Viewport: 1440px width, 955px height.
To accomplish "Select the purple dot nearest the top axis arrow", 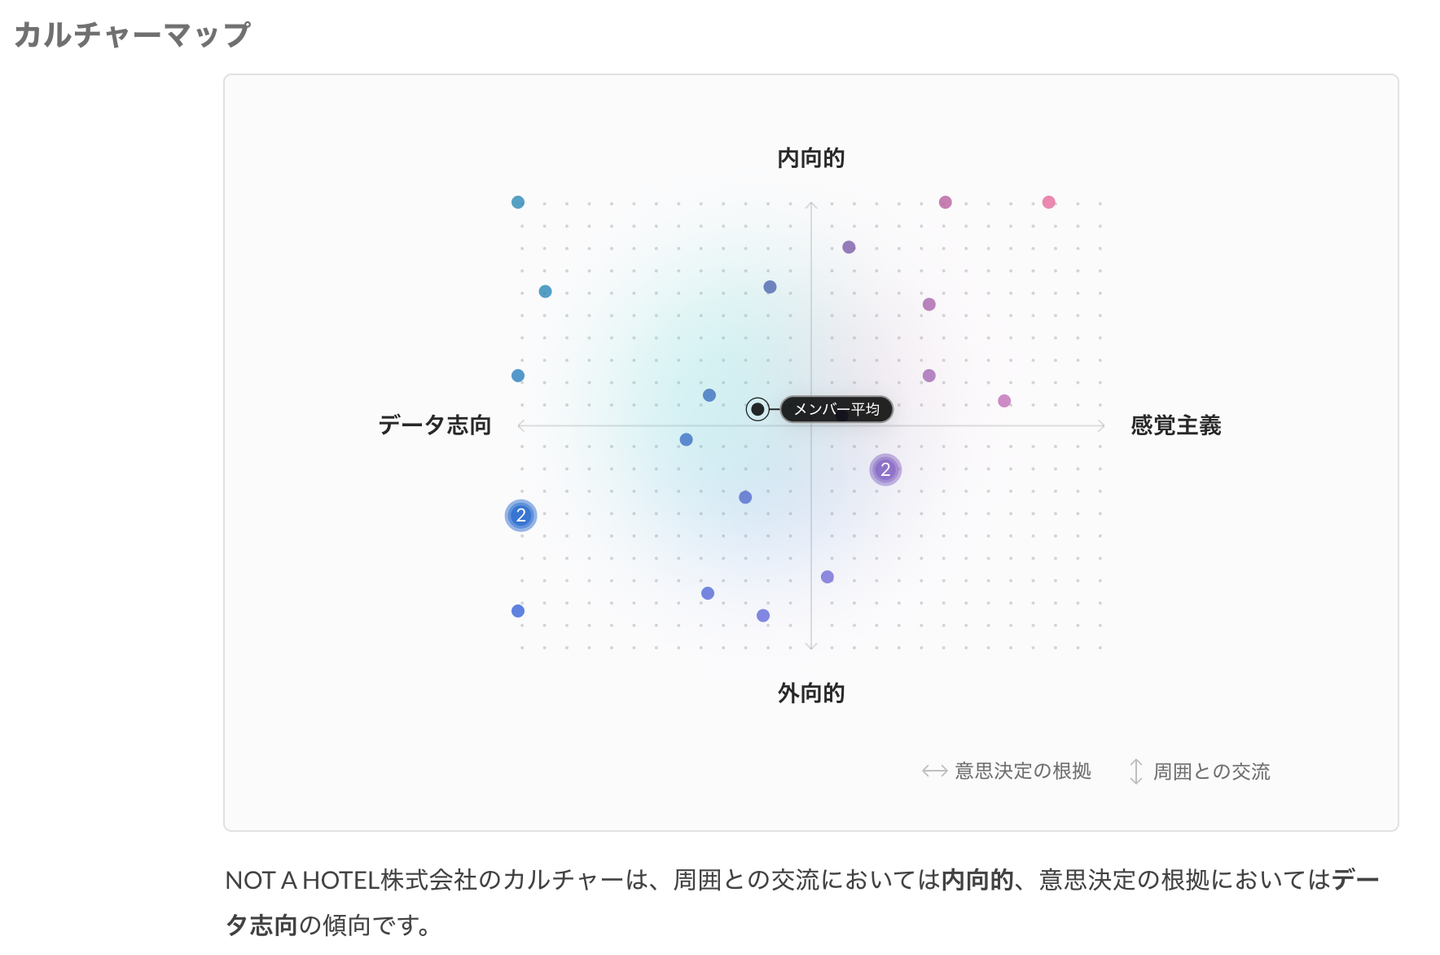I will (849, 247).
